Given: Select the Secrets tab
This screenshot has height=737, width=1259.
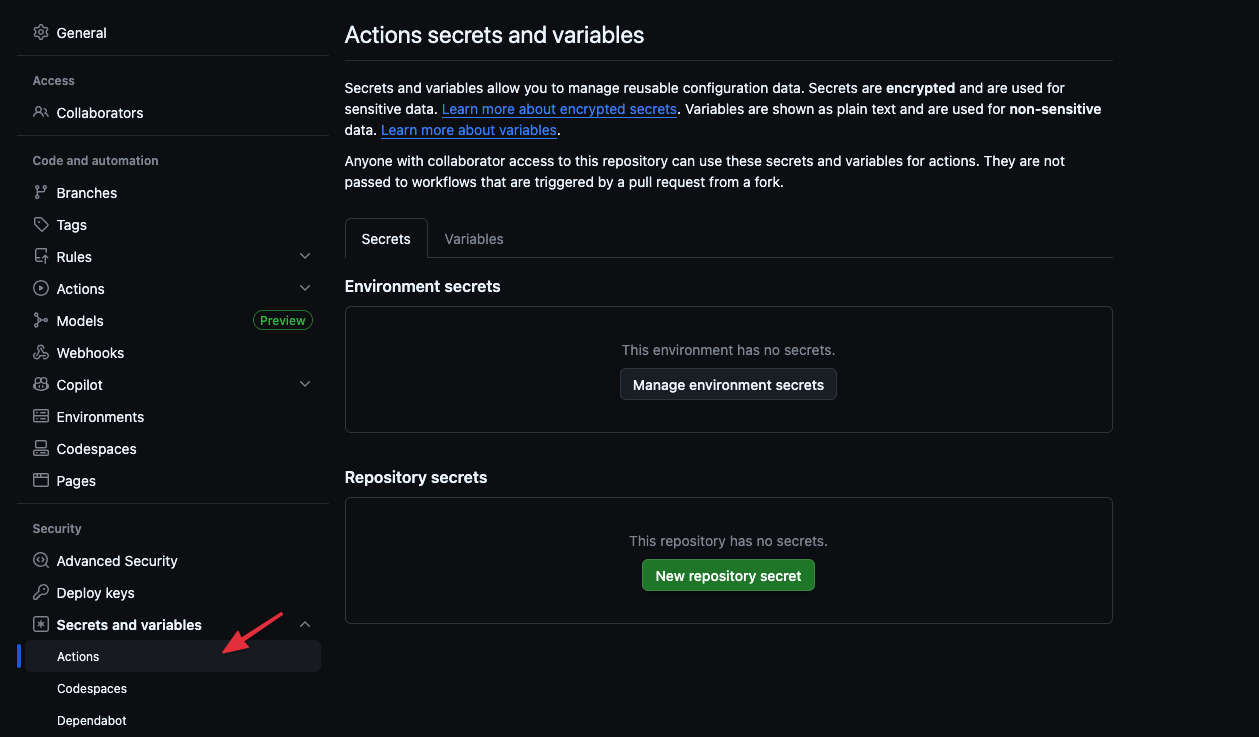Looking at the screenshot, I should pos(386,239).
